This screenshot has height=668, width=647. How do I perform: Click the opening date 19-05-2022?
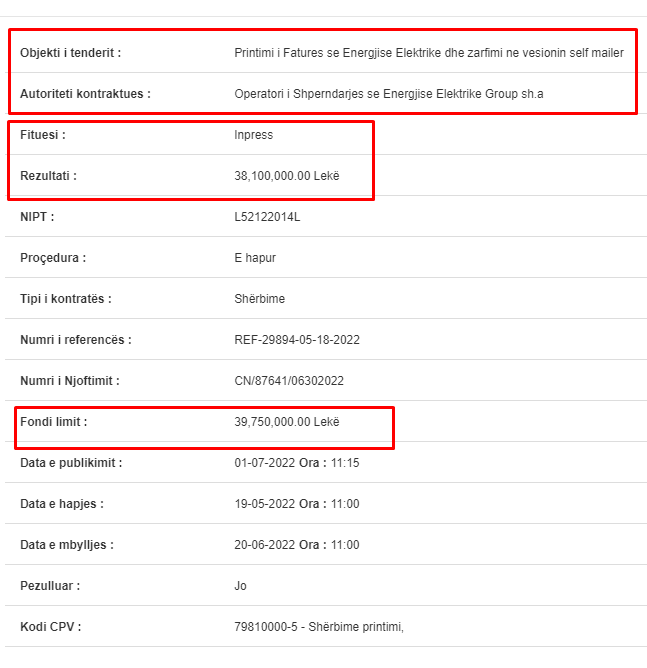265,504
